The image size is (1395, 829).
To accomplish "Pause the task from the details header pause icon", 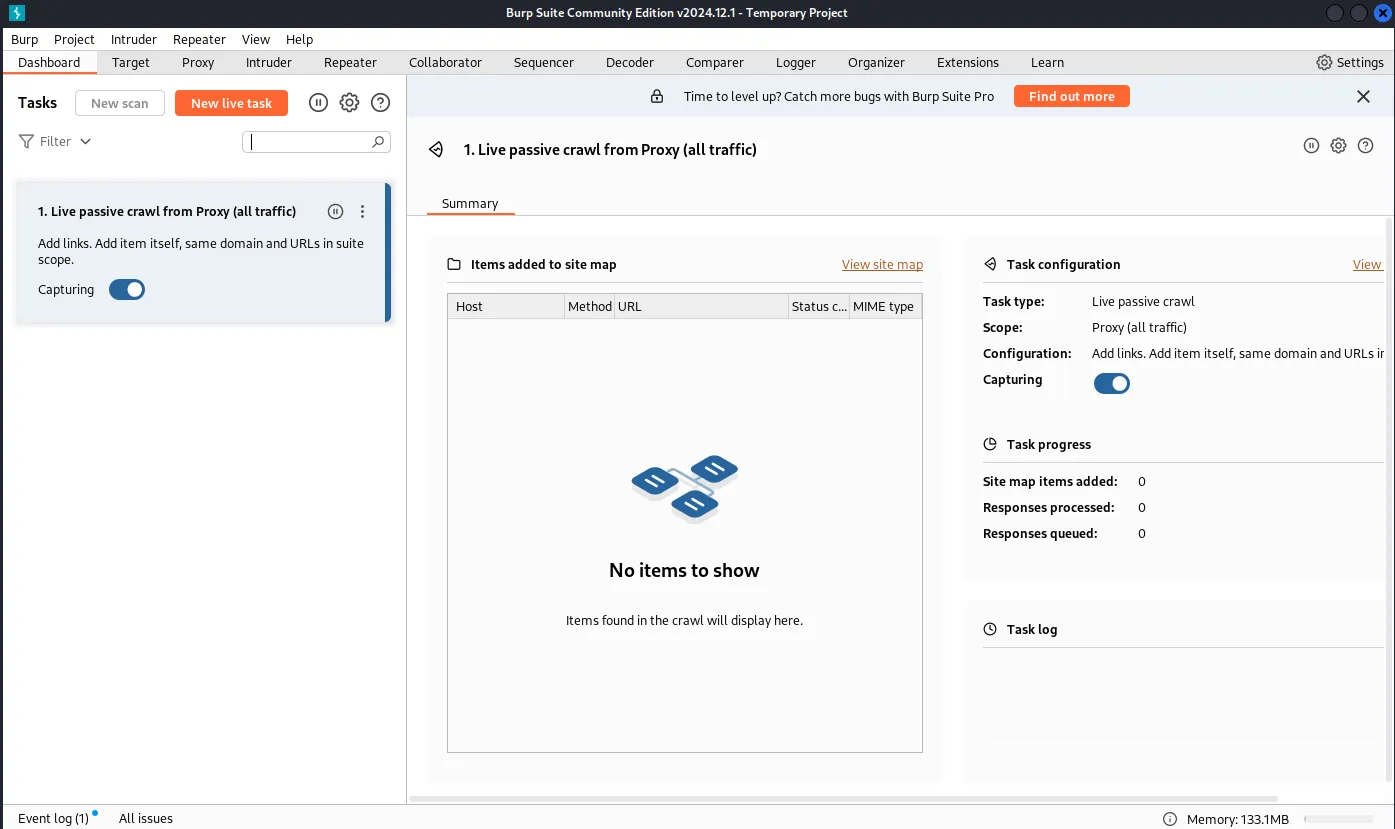I will click(1311, 146).
